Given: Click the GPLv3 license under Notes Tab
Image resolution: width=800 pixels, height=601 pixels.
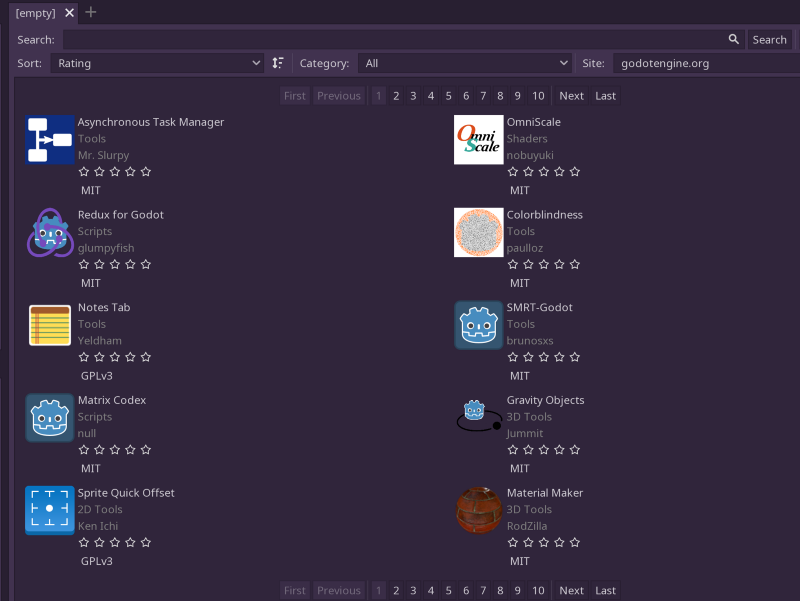Looking at the screenshot, I should coord(96,376).
